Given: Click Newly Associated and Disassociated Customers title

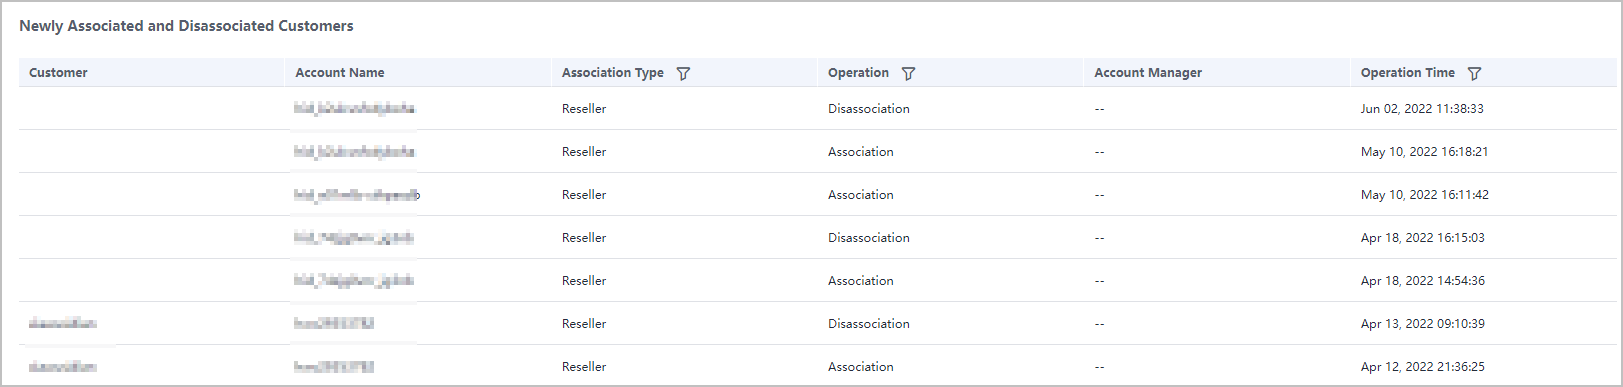Looking at the screenshot, I should 186,26.
